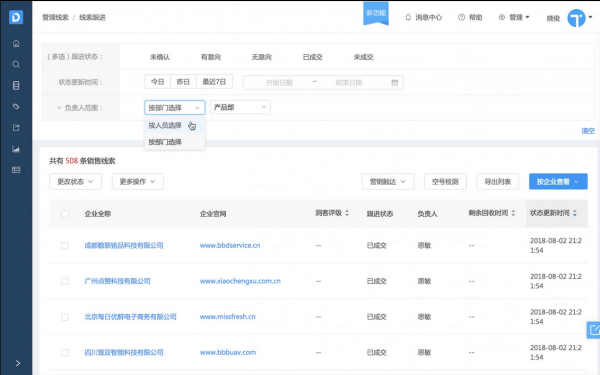
Task: Open the 更多操作 dropdown
Action: click(x=138, y=181)
